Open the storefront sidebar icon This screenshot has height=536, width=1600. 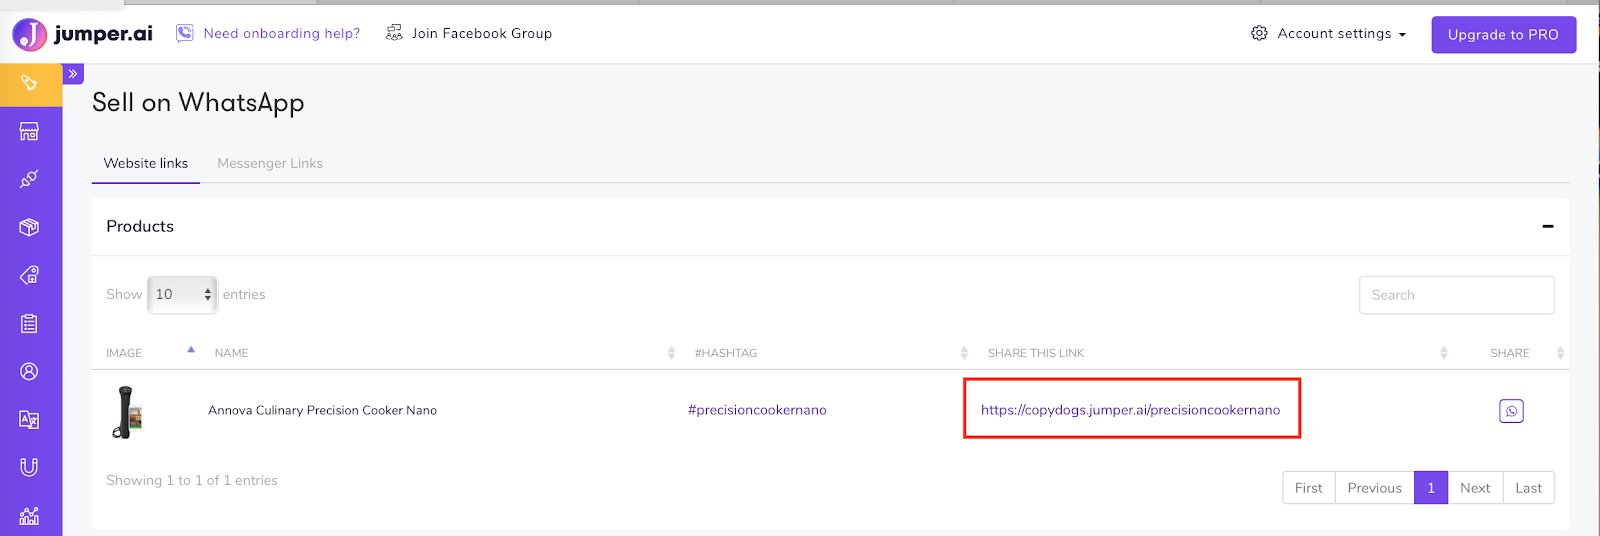29,131
